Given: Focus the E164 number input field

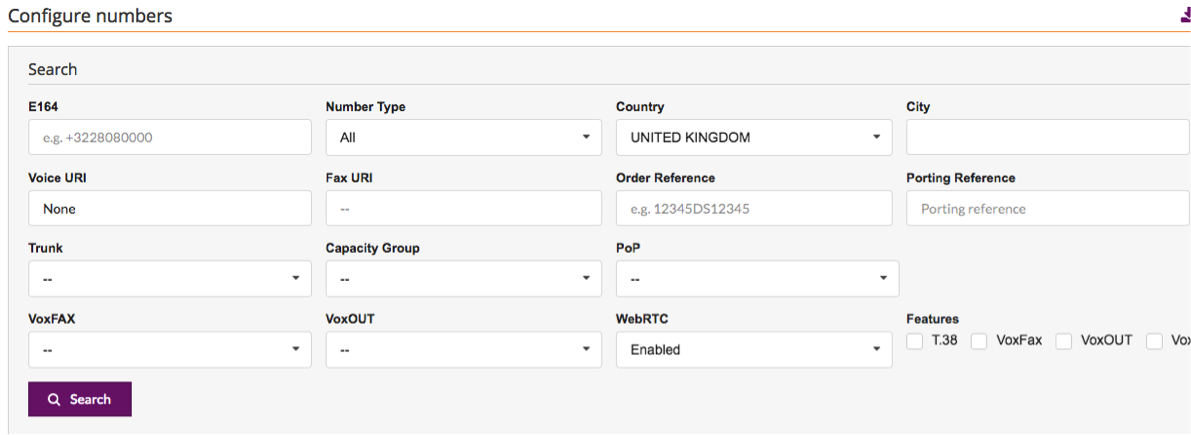Looking at the screenshot, I should (169, 137).
